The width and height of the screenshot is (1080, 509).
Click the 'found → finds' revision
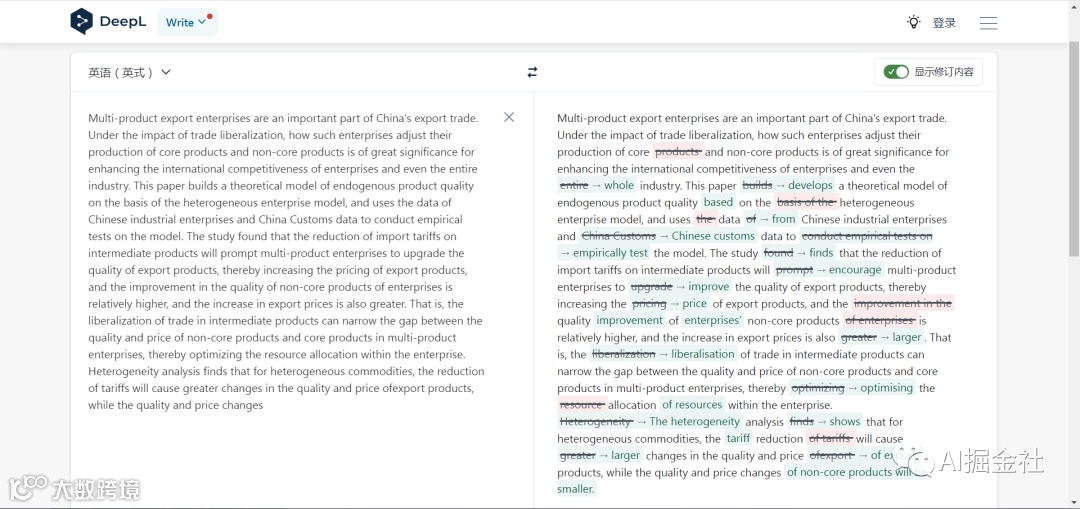(x=798, y=253)
